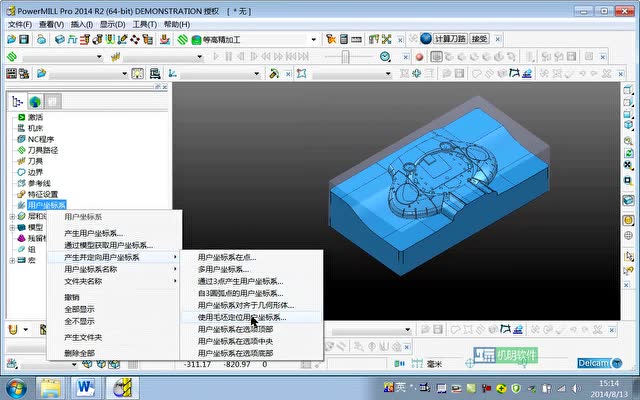Screen dimensions: 640x400
Task: Open Windows Start menu
Action: pyautogui.click(x=16, y=388)
